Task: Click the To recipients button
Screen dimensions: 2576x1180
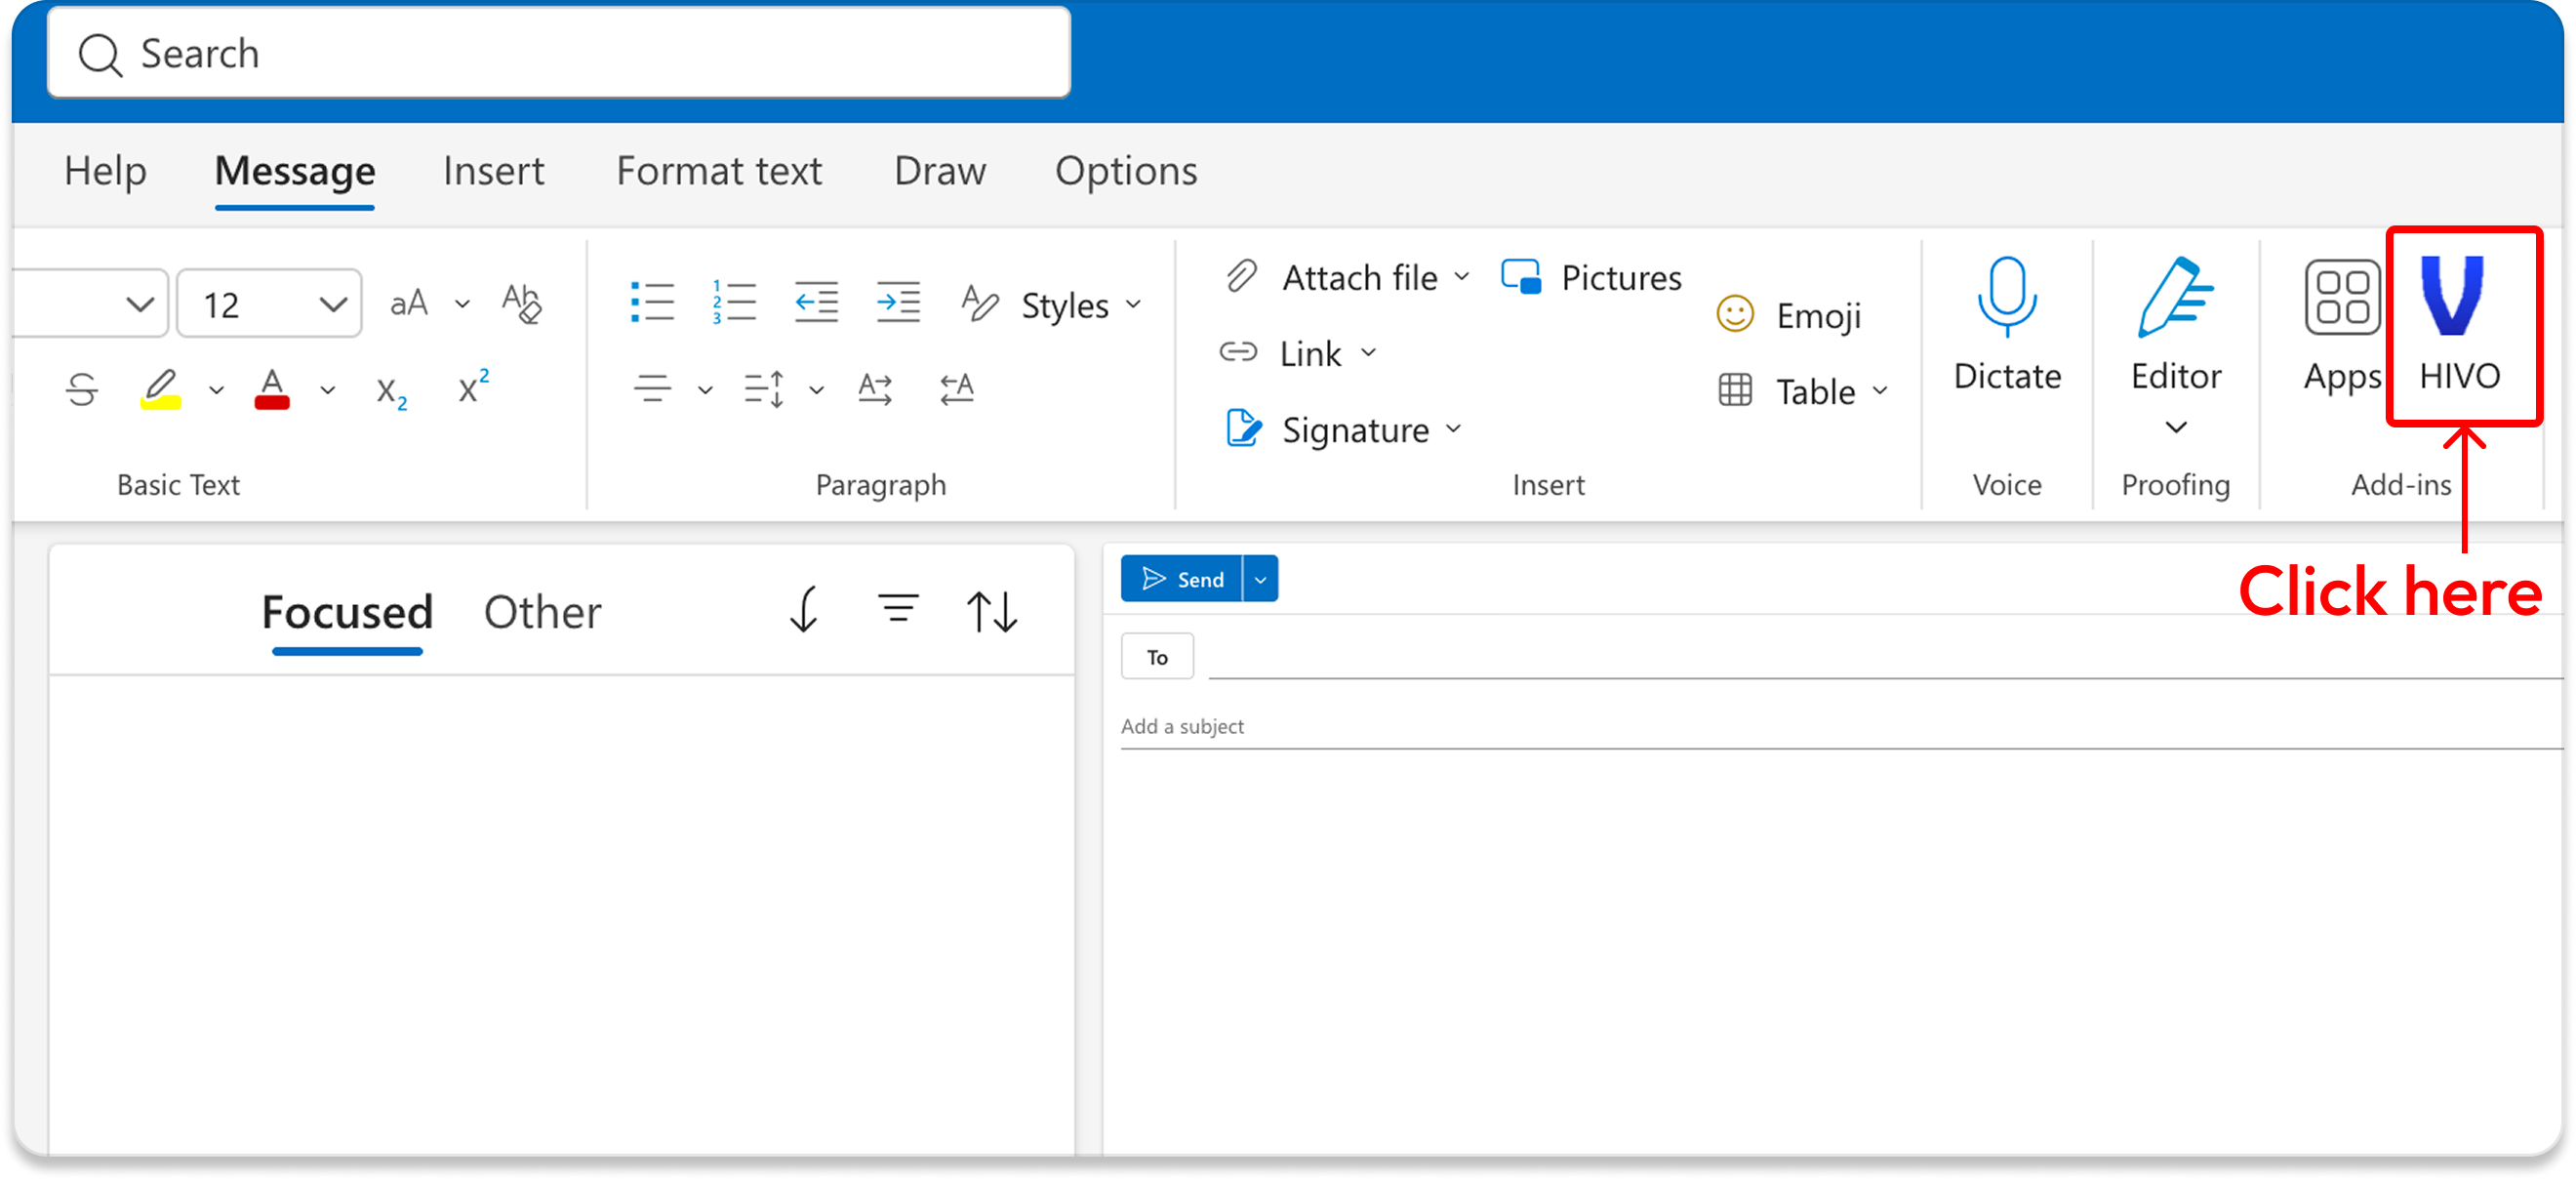Action: click(x=1157, y=657)
